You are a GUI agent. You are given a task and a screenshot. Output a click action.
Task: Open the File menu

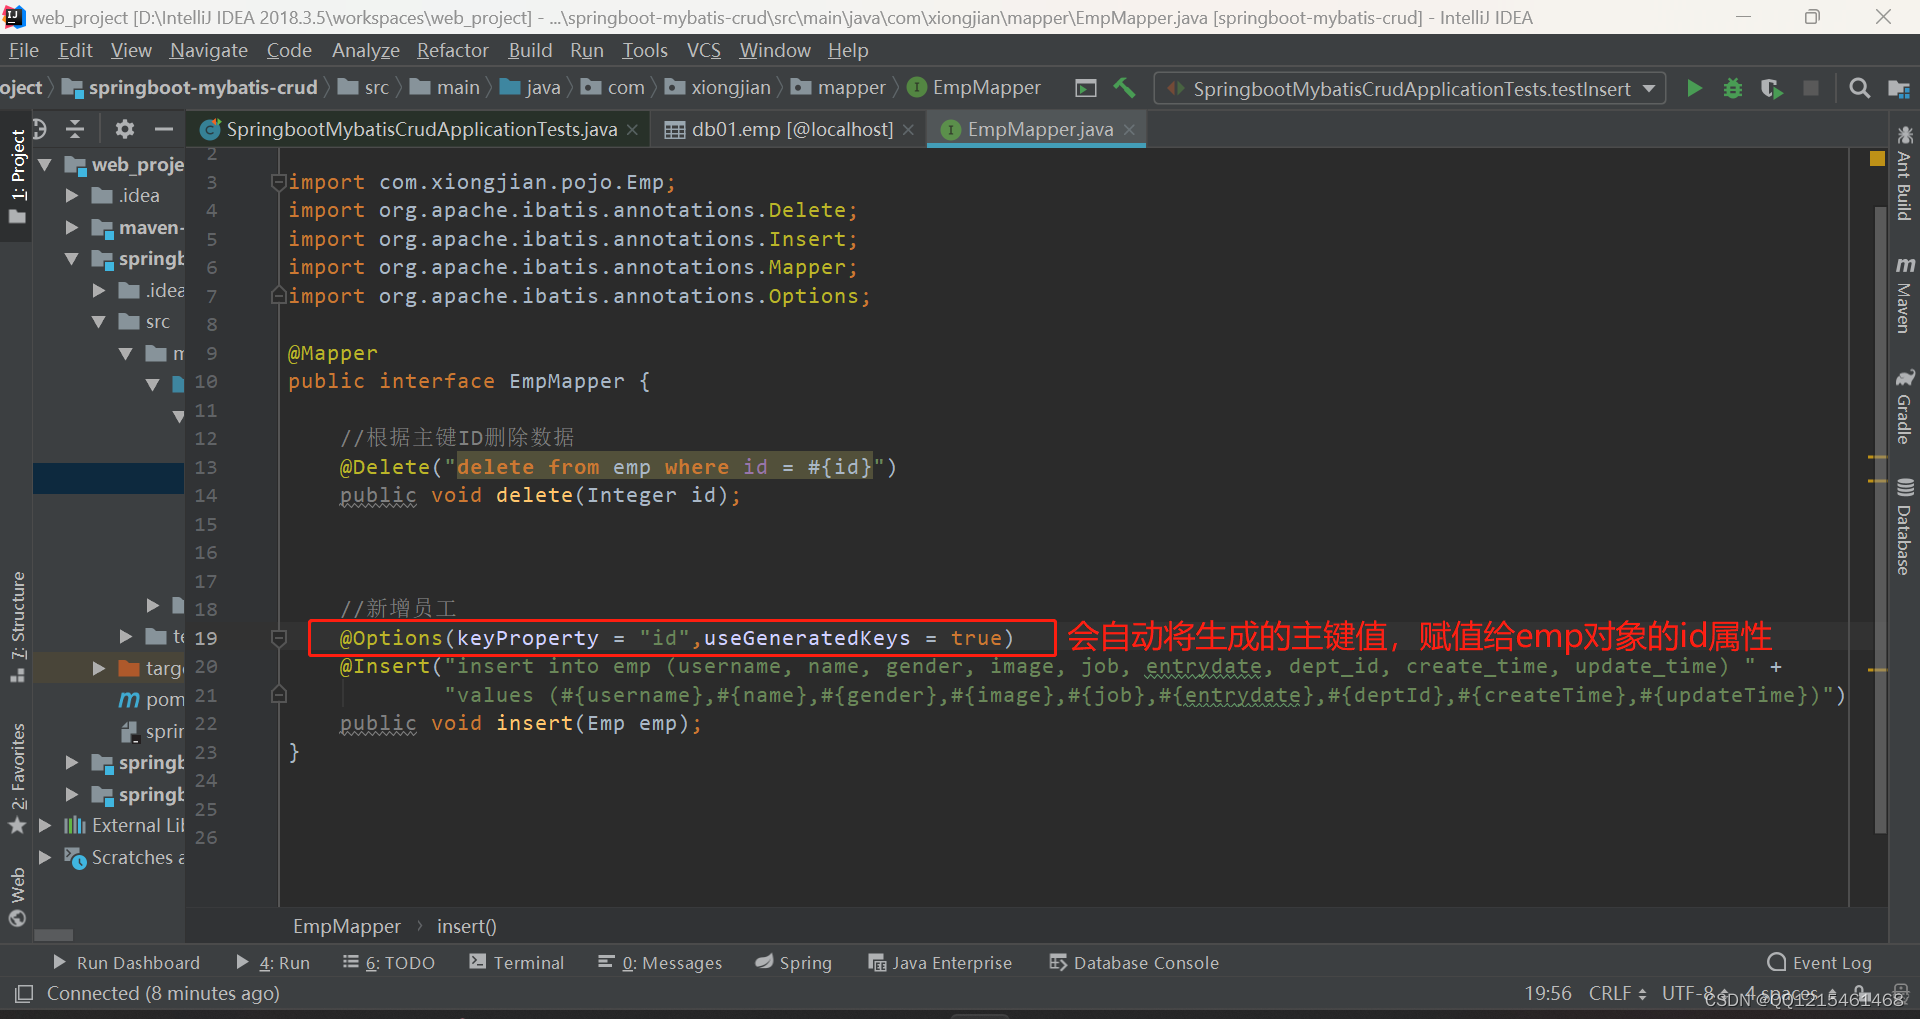click(x=23, y=50)
